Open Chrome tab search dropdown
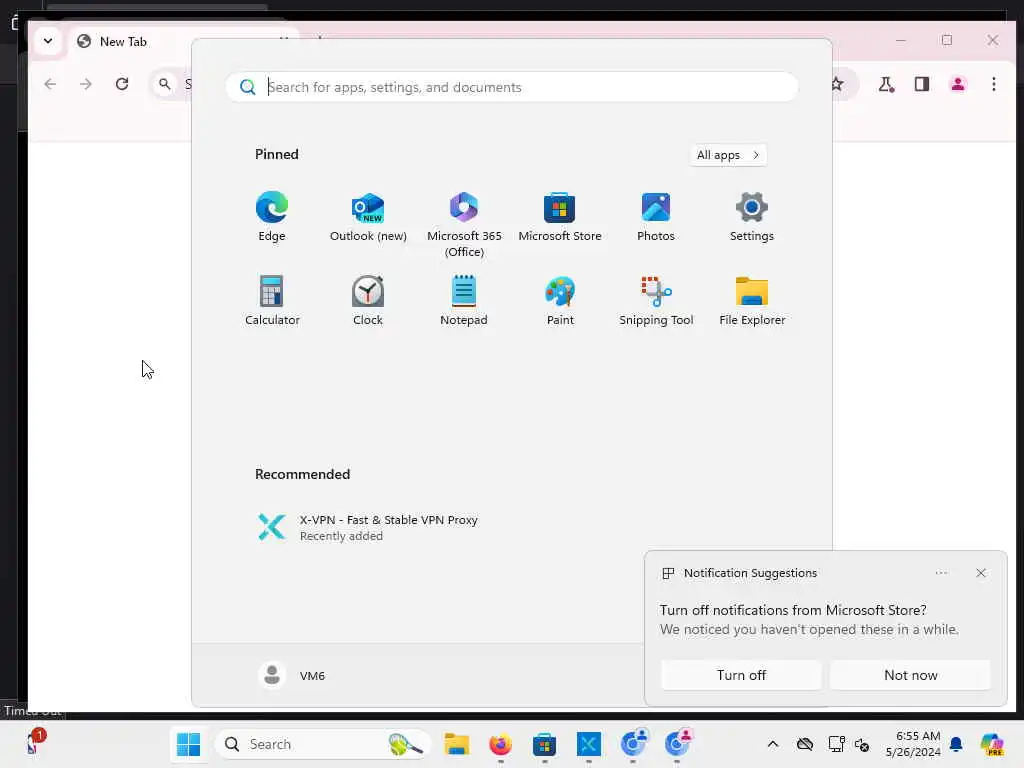Viewport: 1024px width, 768px height. pos(48,41)
